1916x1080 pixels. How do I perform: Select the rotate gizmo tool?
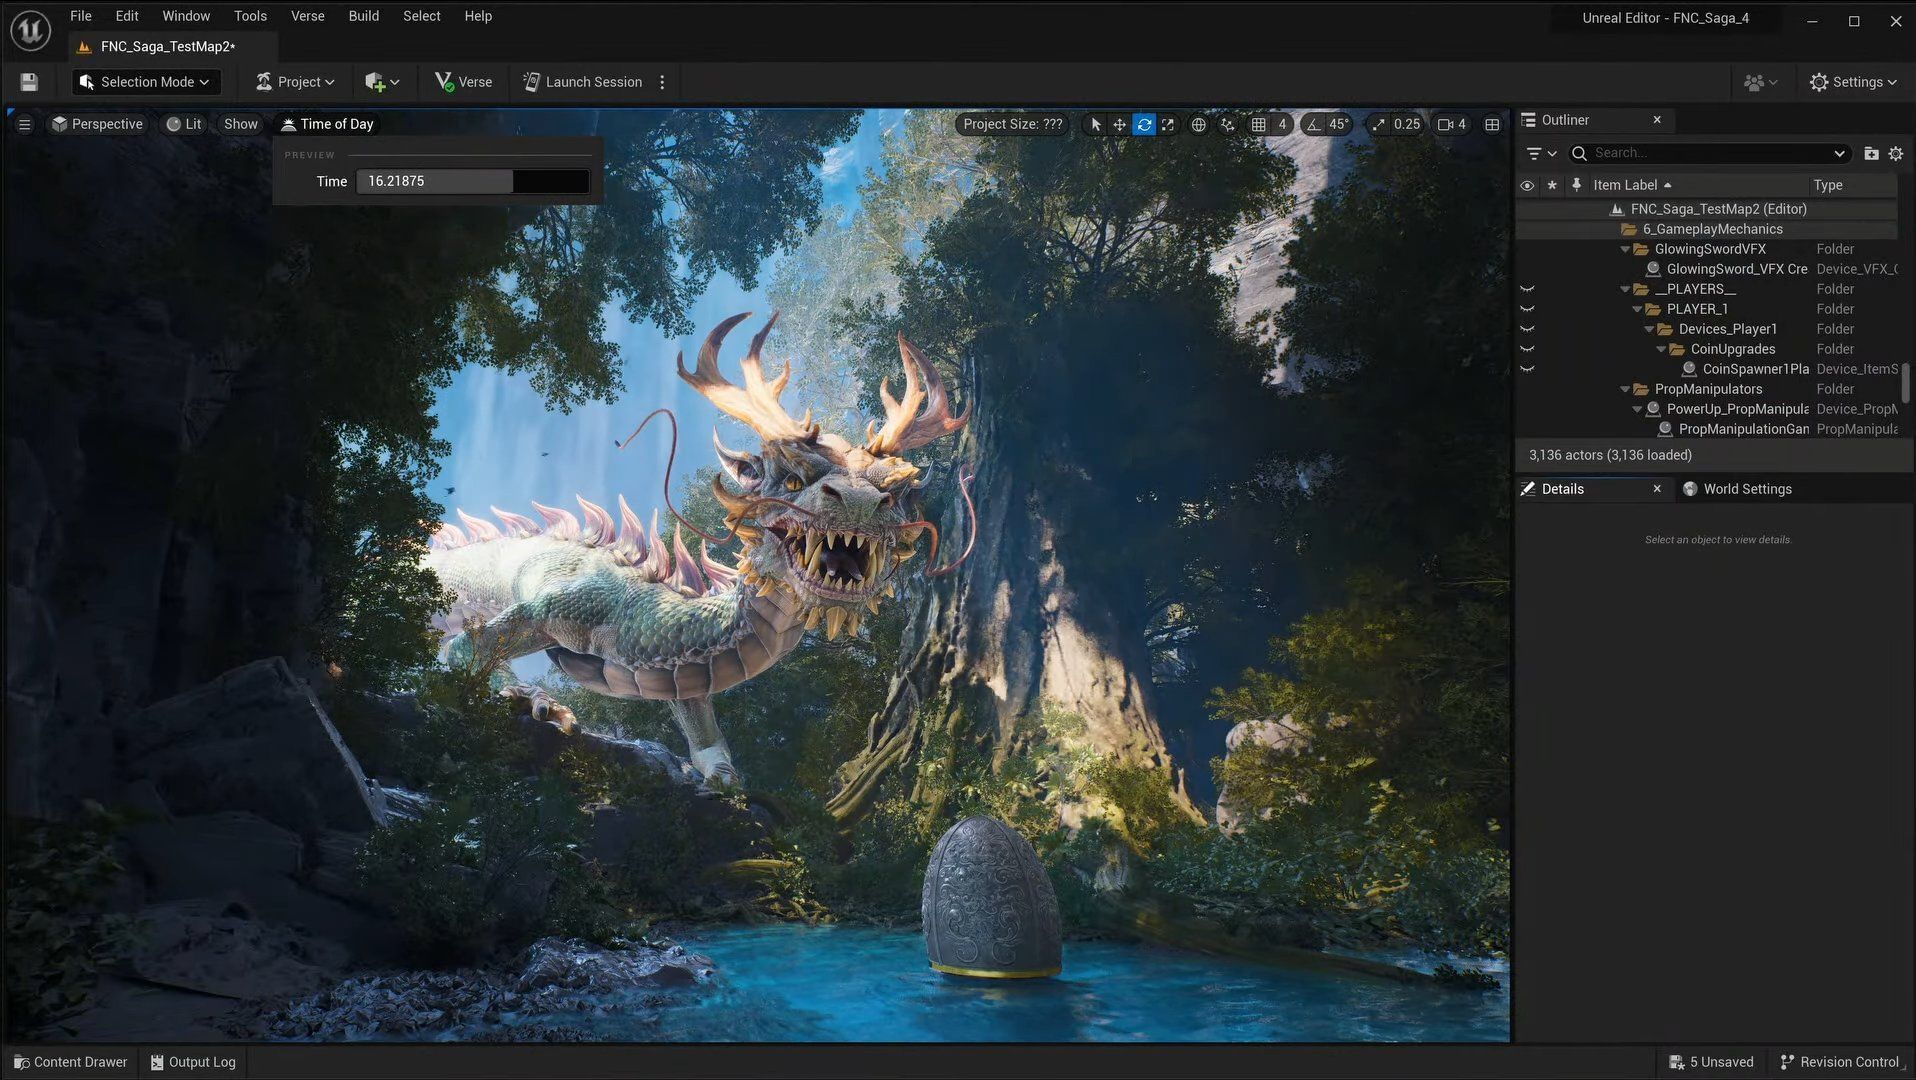point(1144,124)
